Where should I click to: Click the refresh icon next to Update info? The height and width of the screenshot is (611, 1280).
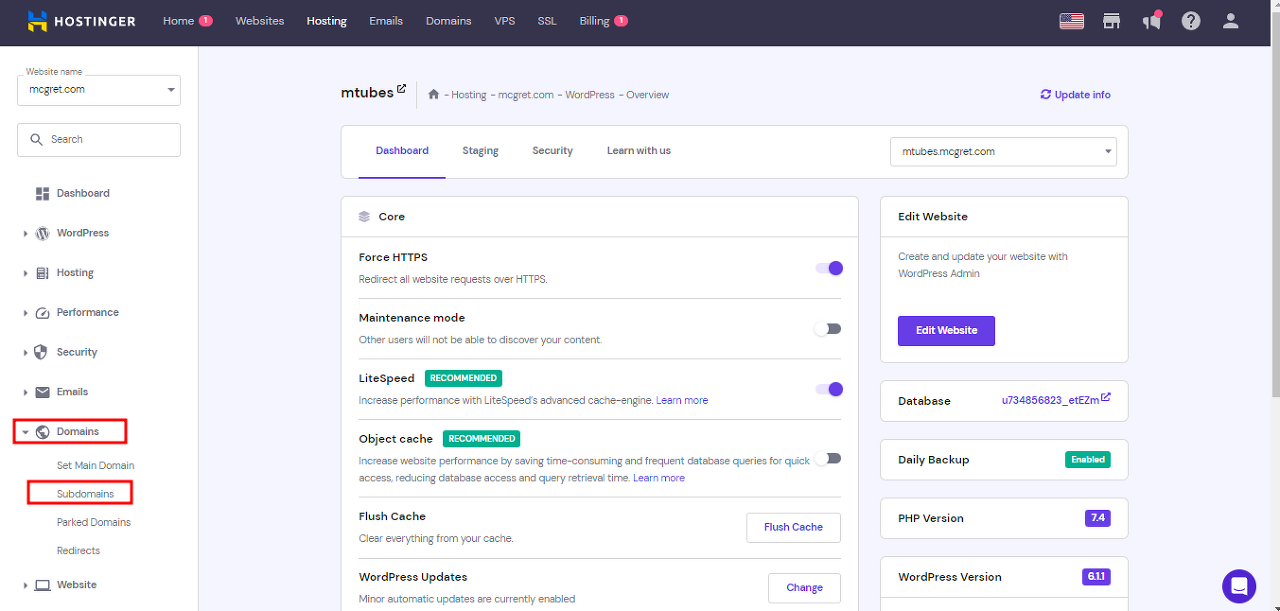tap(1046, 95)
